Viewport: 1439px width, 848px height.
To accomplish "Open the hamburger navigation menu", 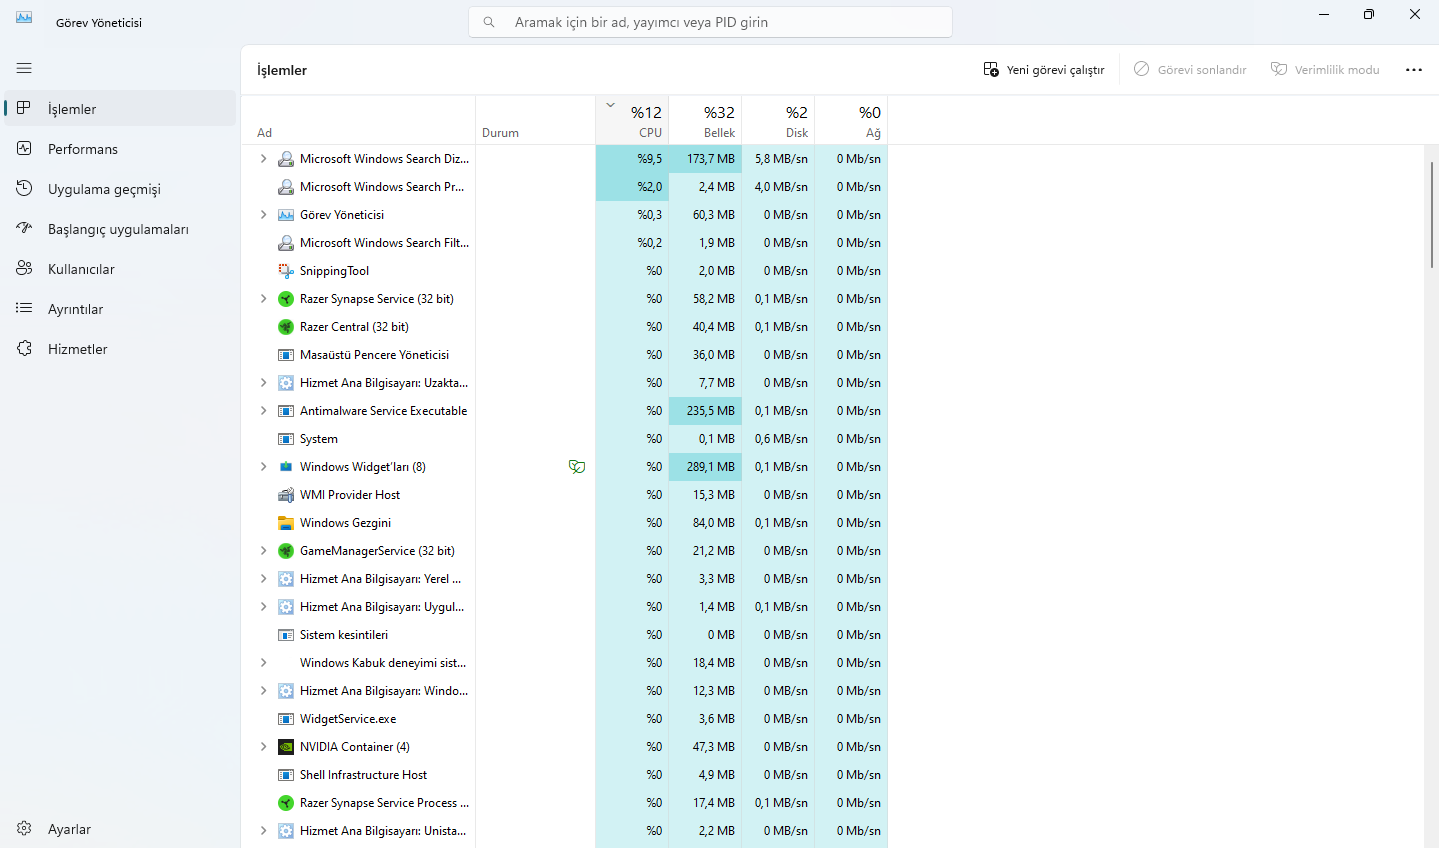I will pos(24,68).
